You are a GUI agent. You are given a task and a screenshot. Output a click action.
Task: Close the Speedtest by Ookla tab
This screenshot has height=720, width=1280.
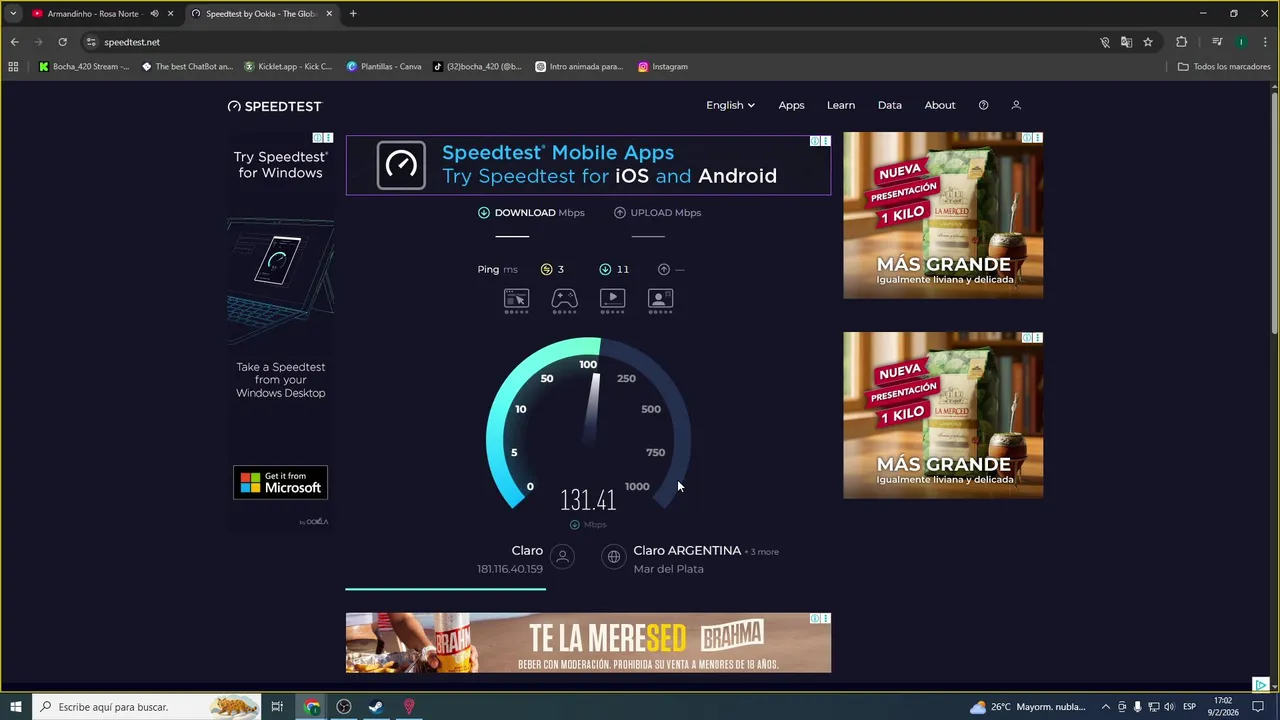coord(329,14)
